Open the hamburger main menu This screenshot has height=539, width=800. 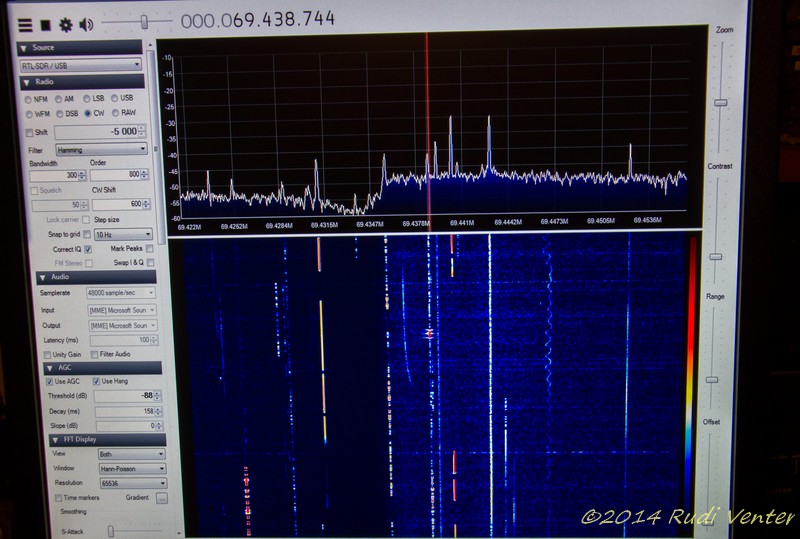[x=25, y=25]
